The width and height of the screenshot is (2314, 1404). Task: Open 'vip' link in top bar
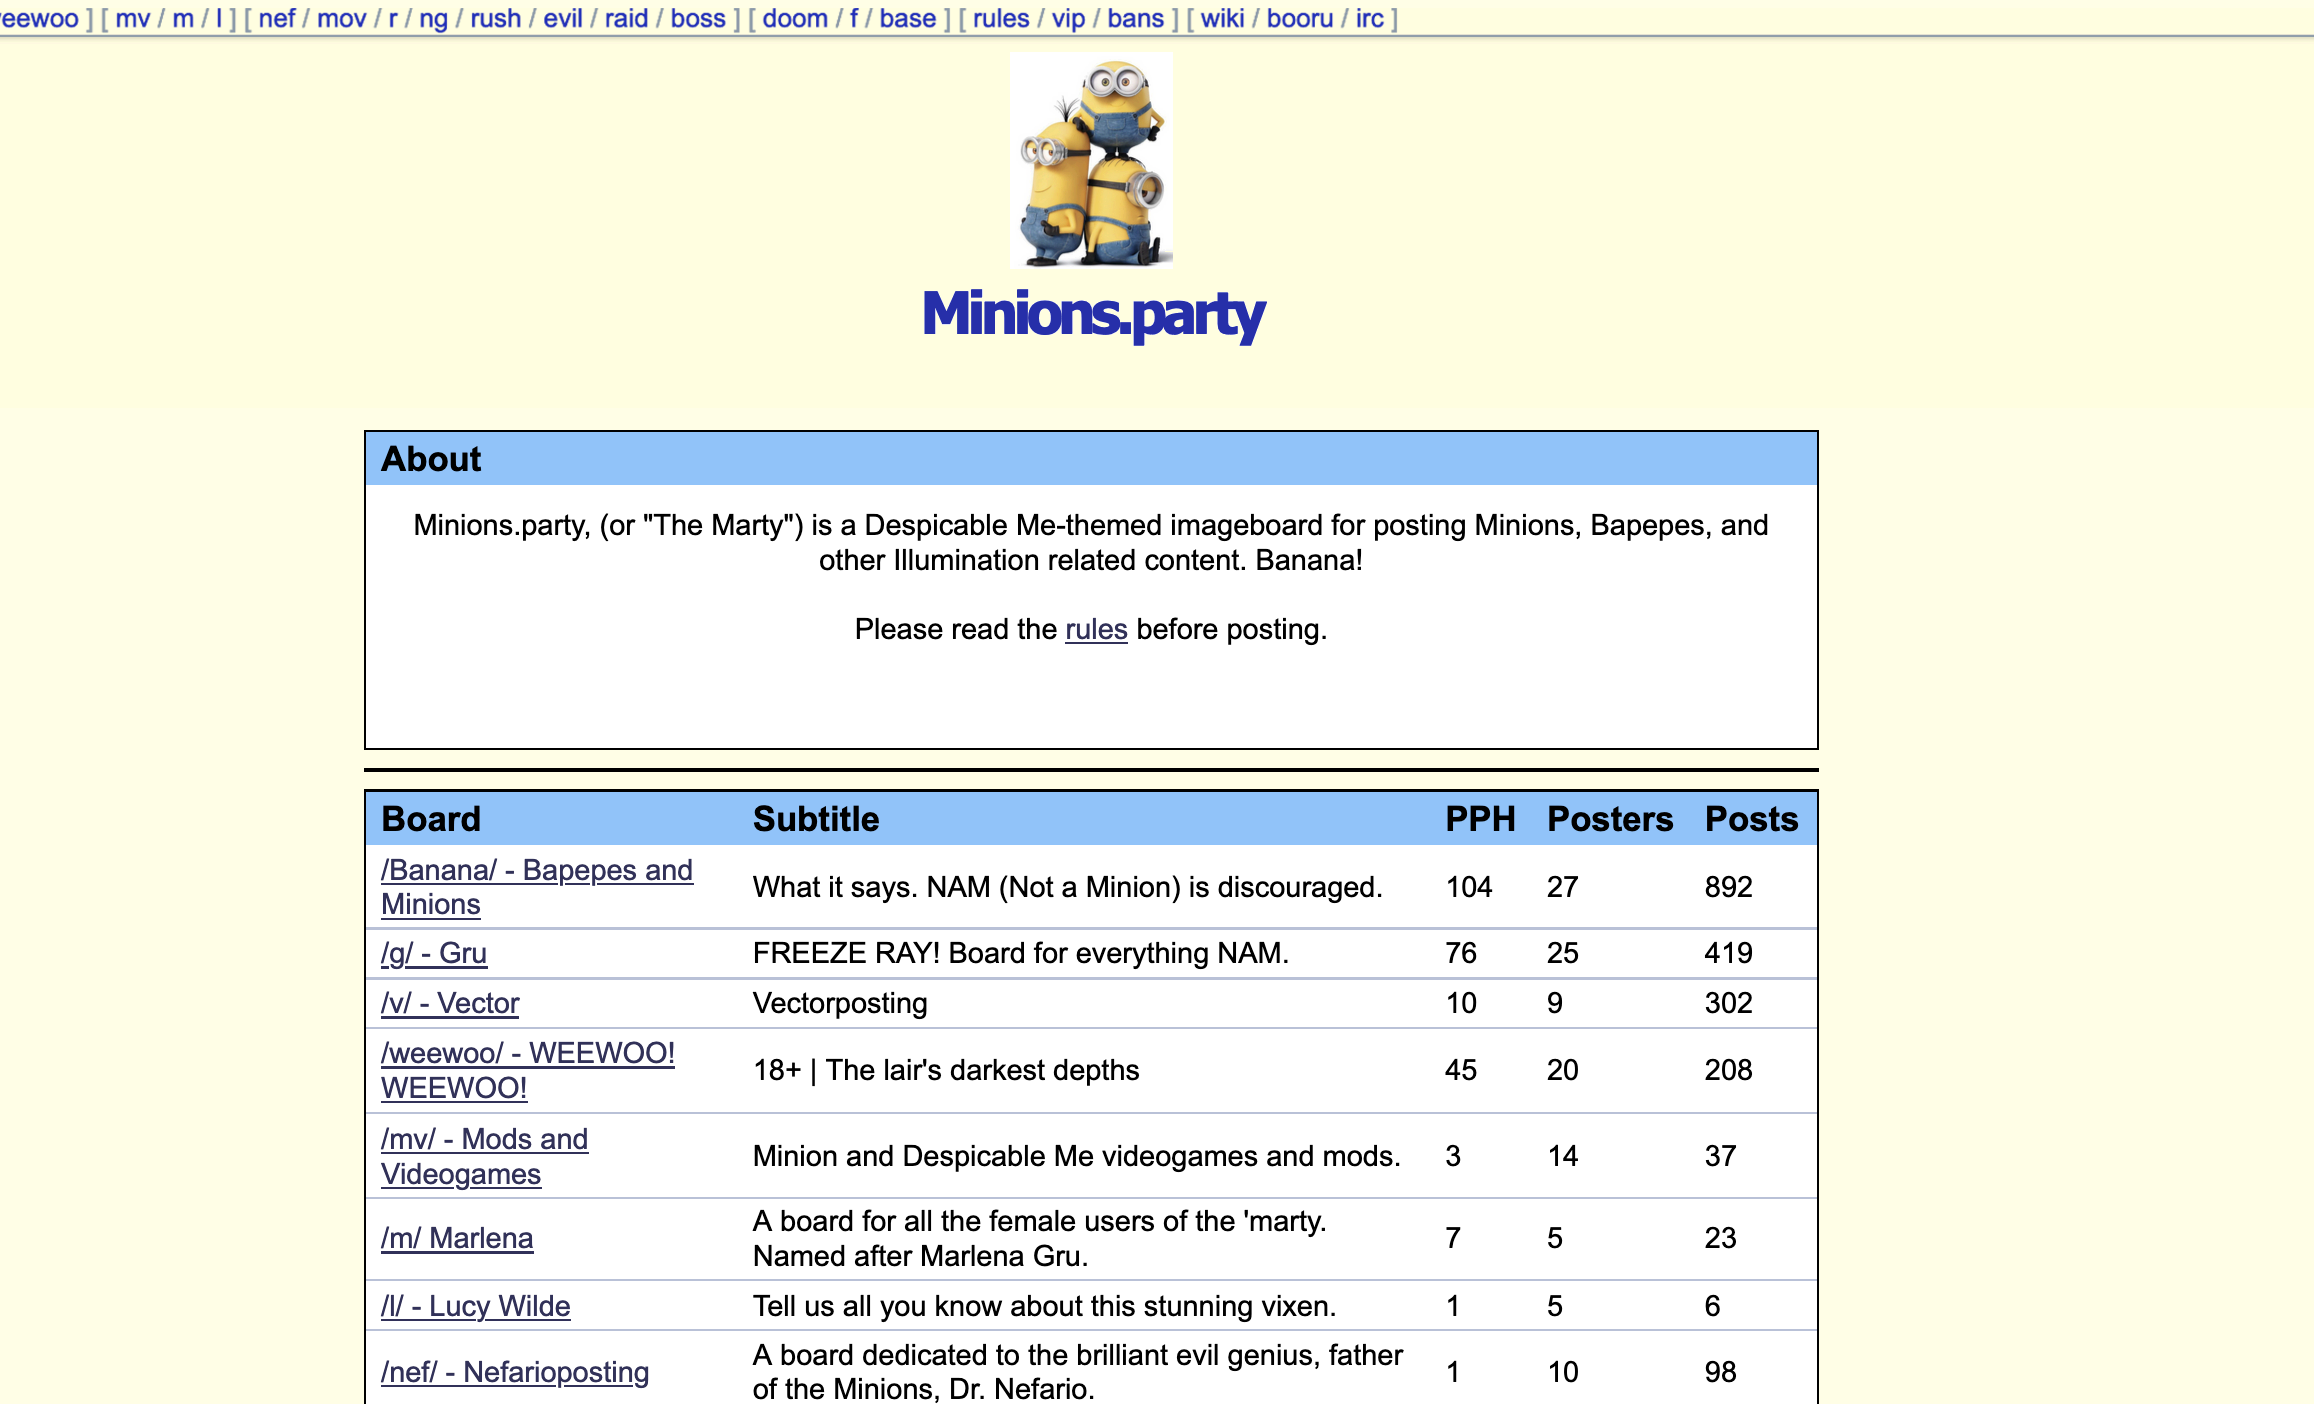(x=1068, y=18)
